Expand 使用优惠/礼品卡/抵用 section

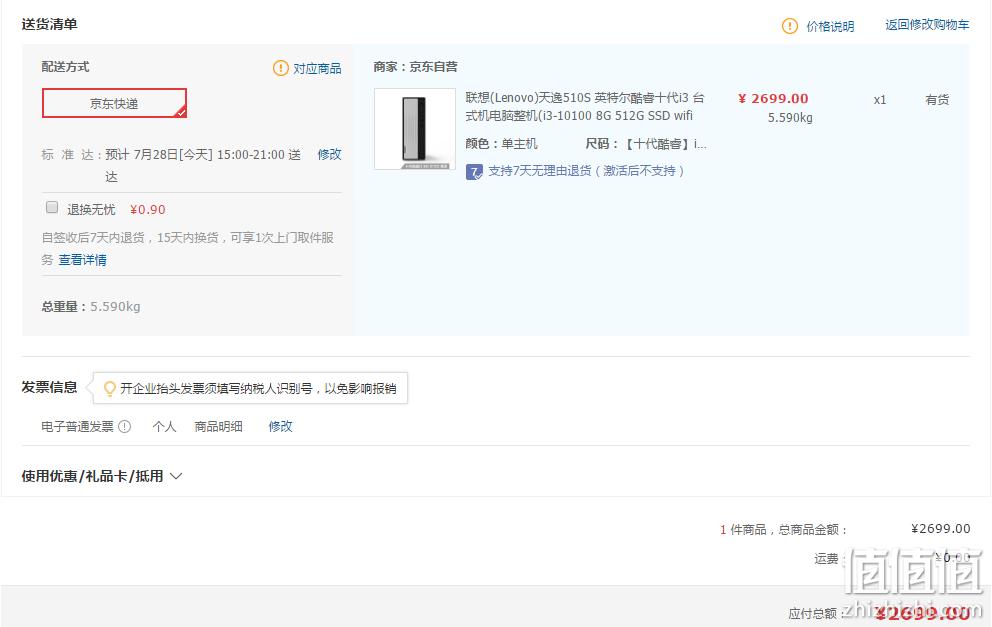pos(102,476)
